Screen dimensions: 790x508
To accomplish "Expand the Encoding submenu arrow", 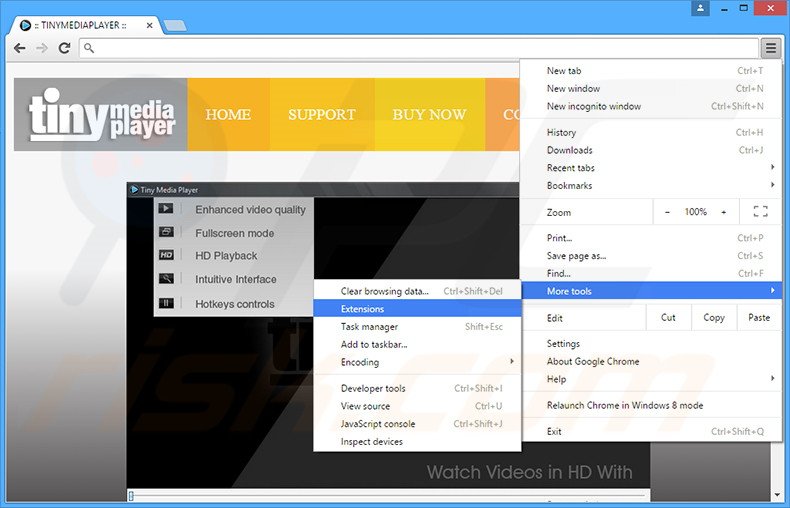I will coord(512,361).
